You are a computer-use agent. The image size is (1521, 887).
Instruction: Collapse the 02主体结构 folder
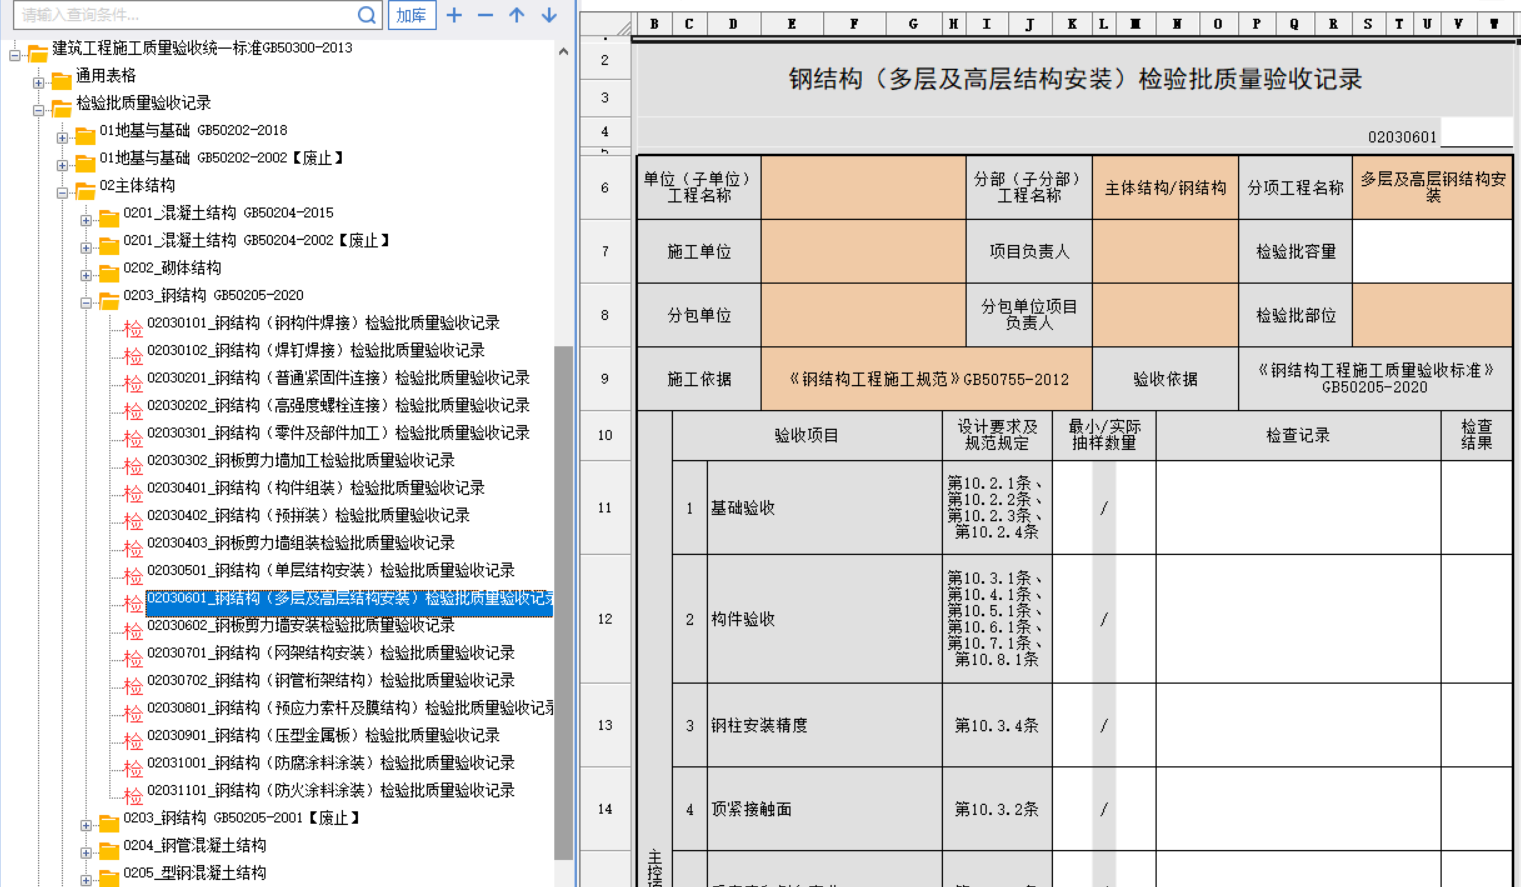click(x=62, y=192)
